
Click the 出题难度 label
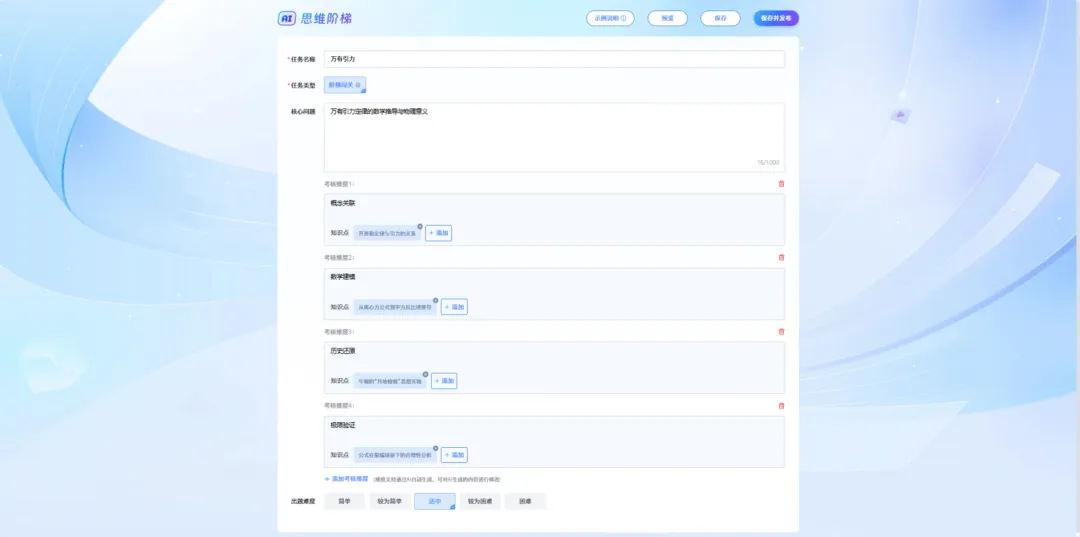tap(303, 502)
